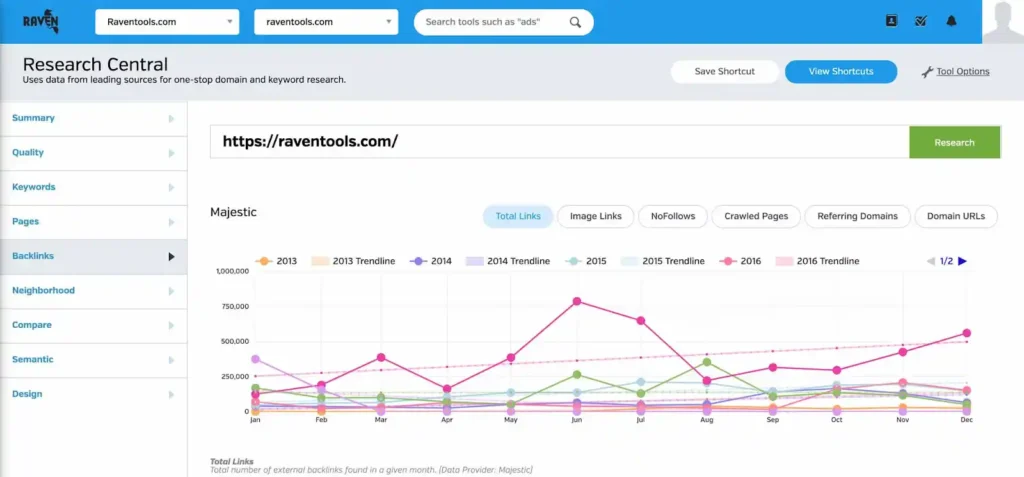Open Quality in the sidebar
Viewport: 1024px width, 477px height.
point(28,152)
